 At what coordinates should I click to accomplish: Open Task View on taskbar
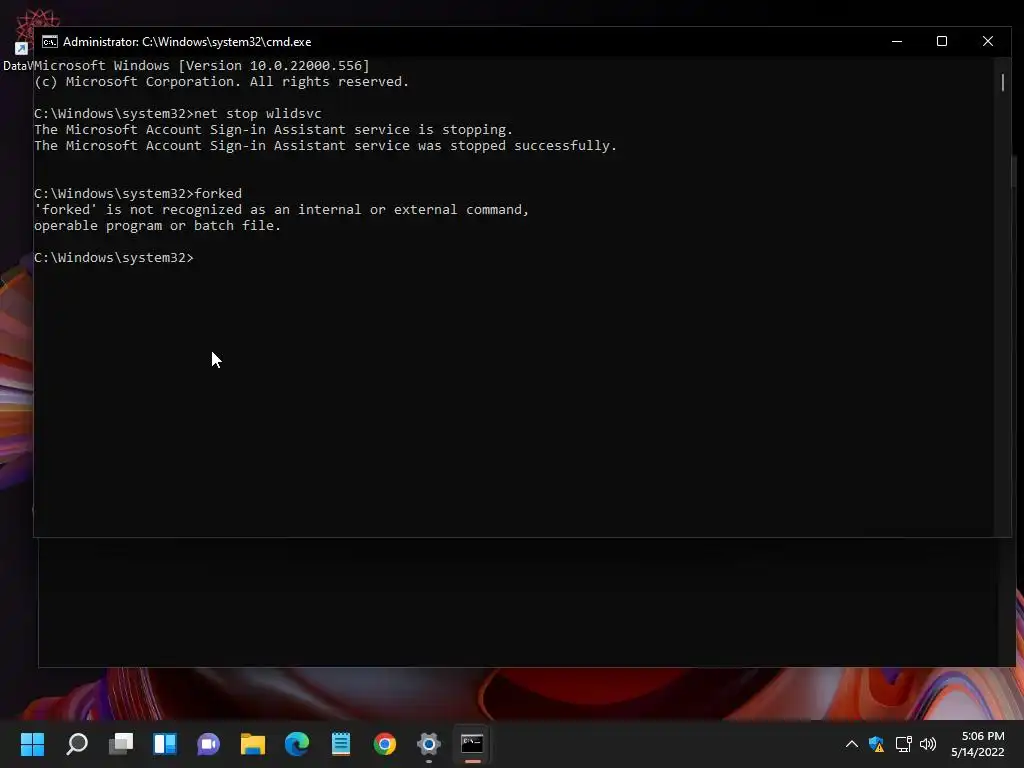click(x=121, y=744)
